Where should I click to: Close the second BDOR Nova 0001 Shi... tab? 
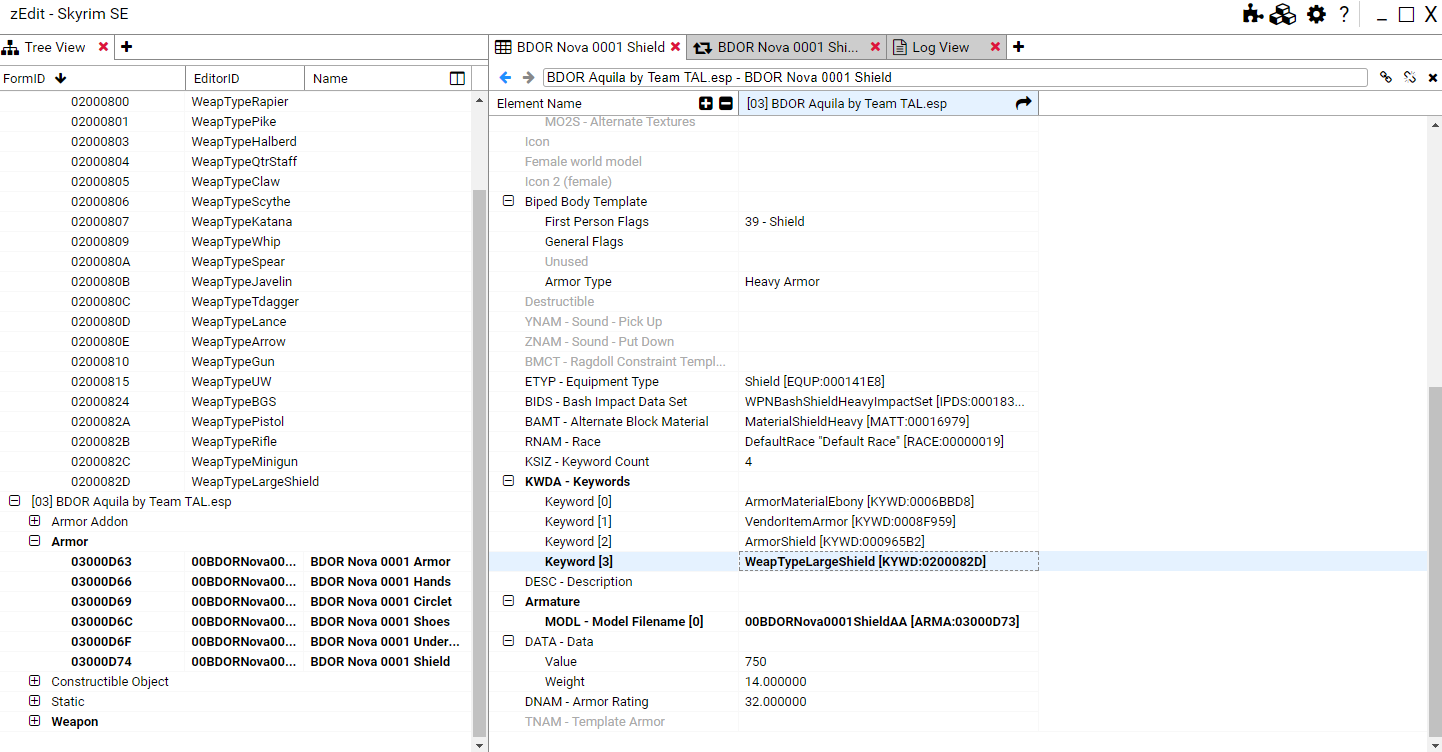[x=875, y=47]
